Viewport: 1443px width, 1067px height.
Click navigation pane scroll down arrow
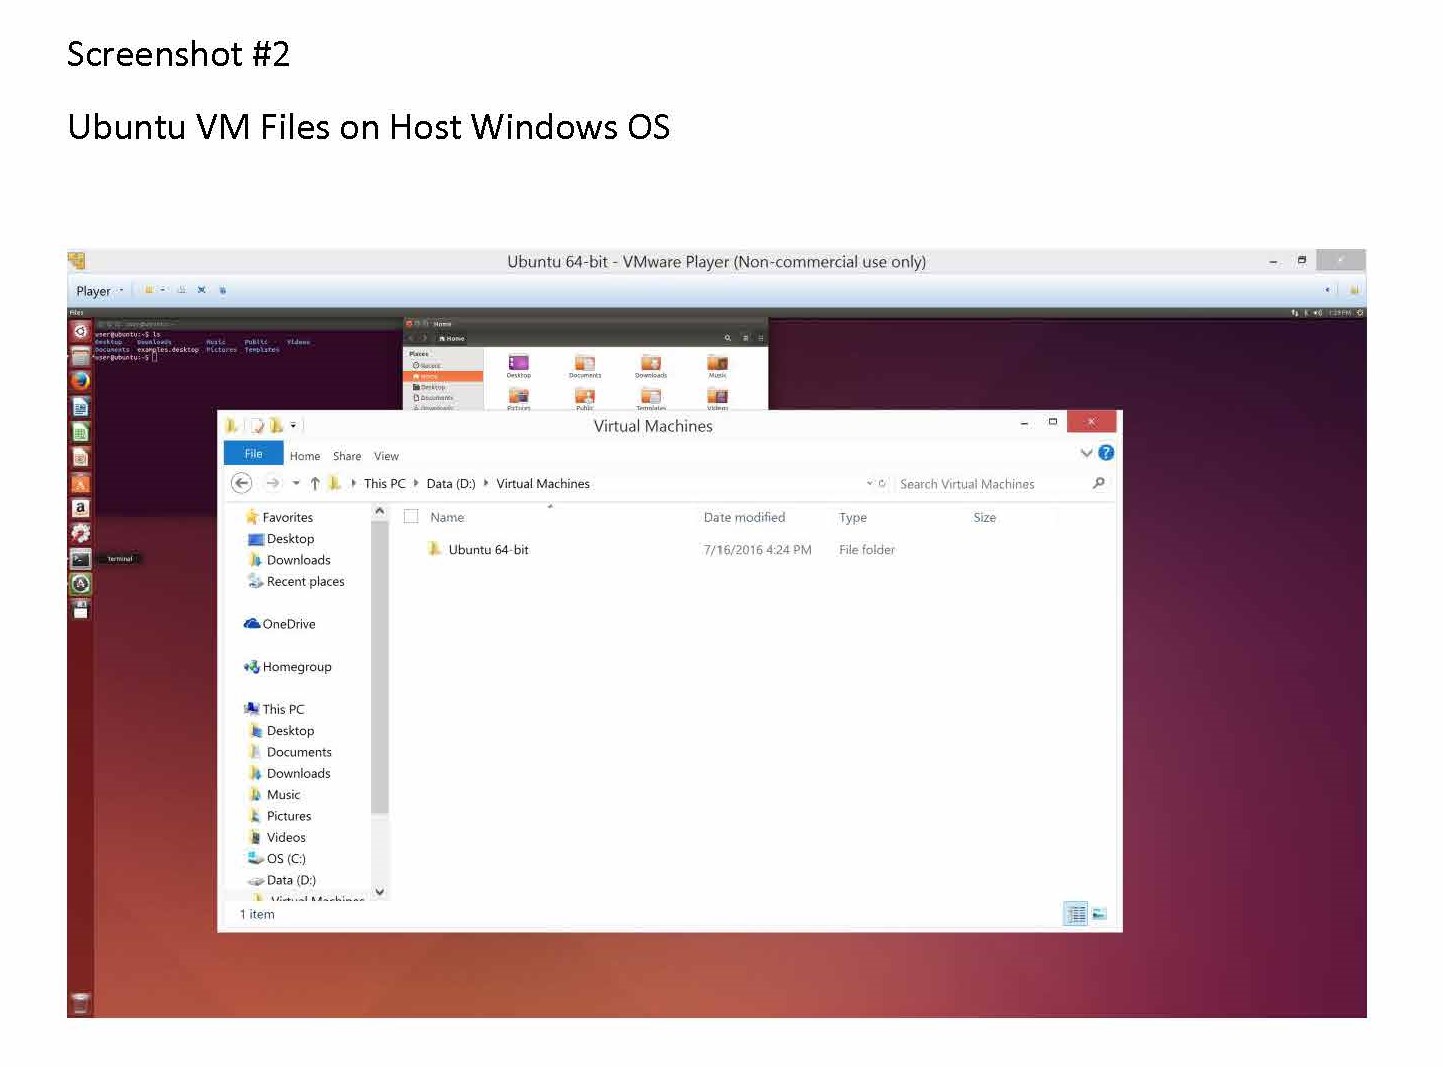pos(379,891)
